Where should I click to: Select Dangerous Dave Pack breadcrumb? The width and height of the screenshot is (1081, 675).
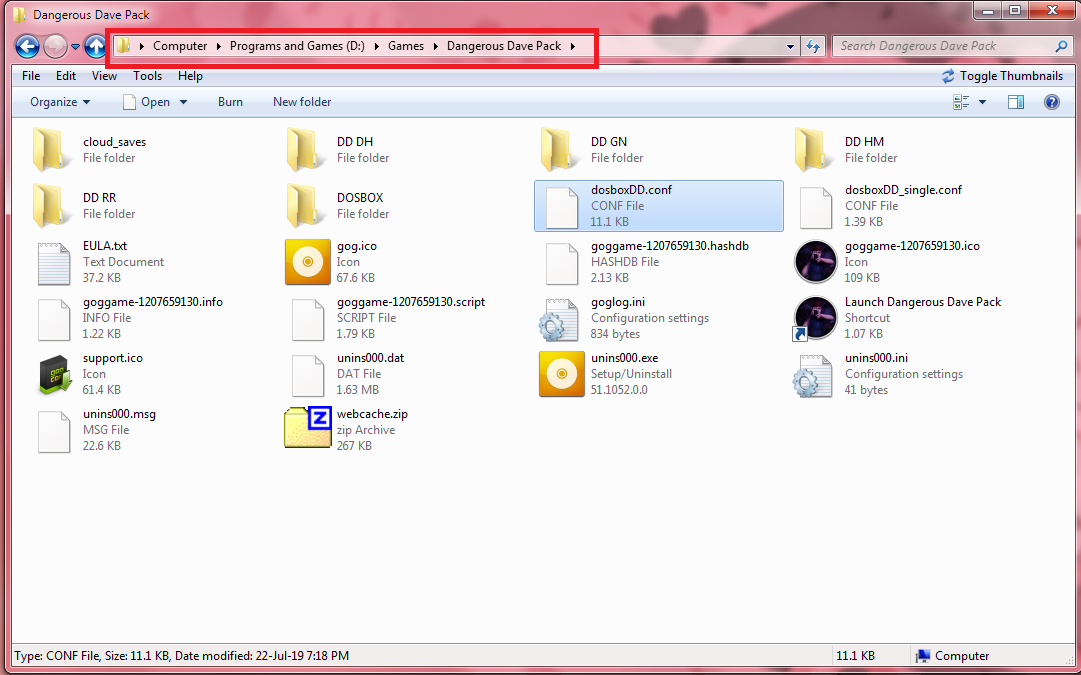[x=504, y=46]
